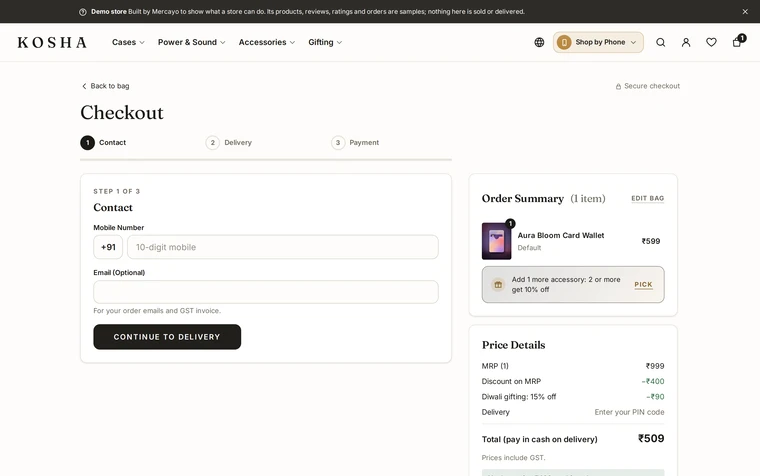View wishlist via heart icon
Image resolution: width=760 pixels, height=476 pixels.
711,42
